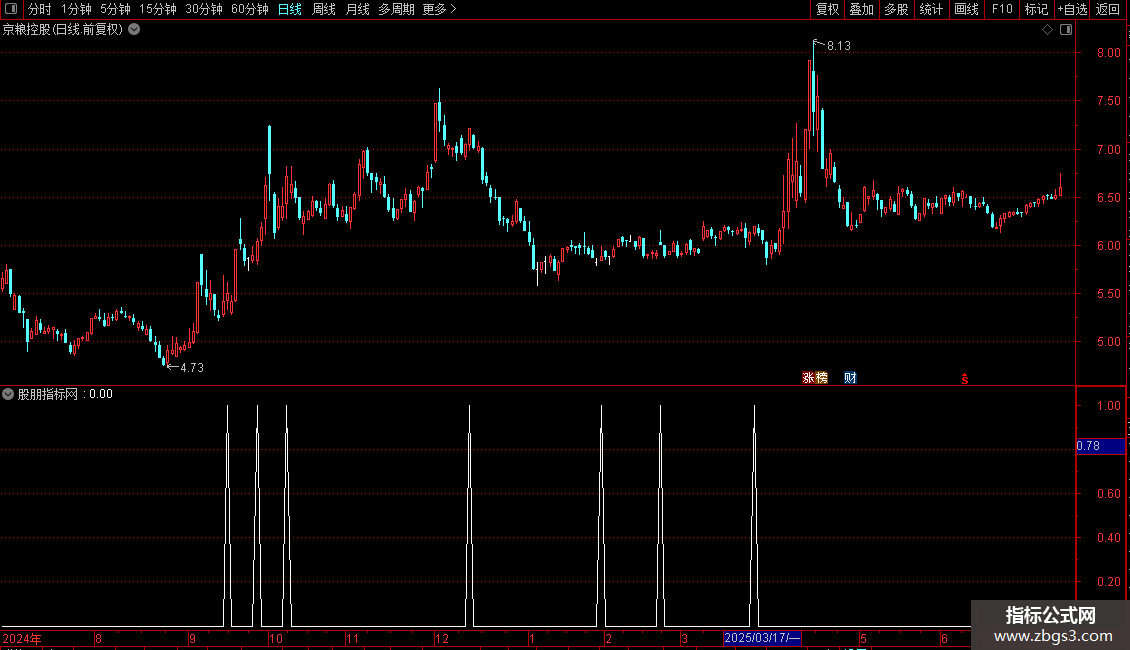Click the 叠加 overlay button
This screenshot has height=650, width=1130.
pos(862,9)
